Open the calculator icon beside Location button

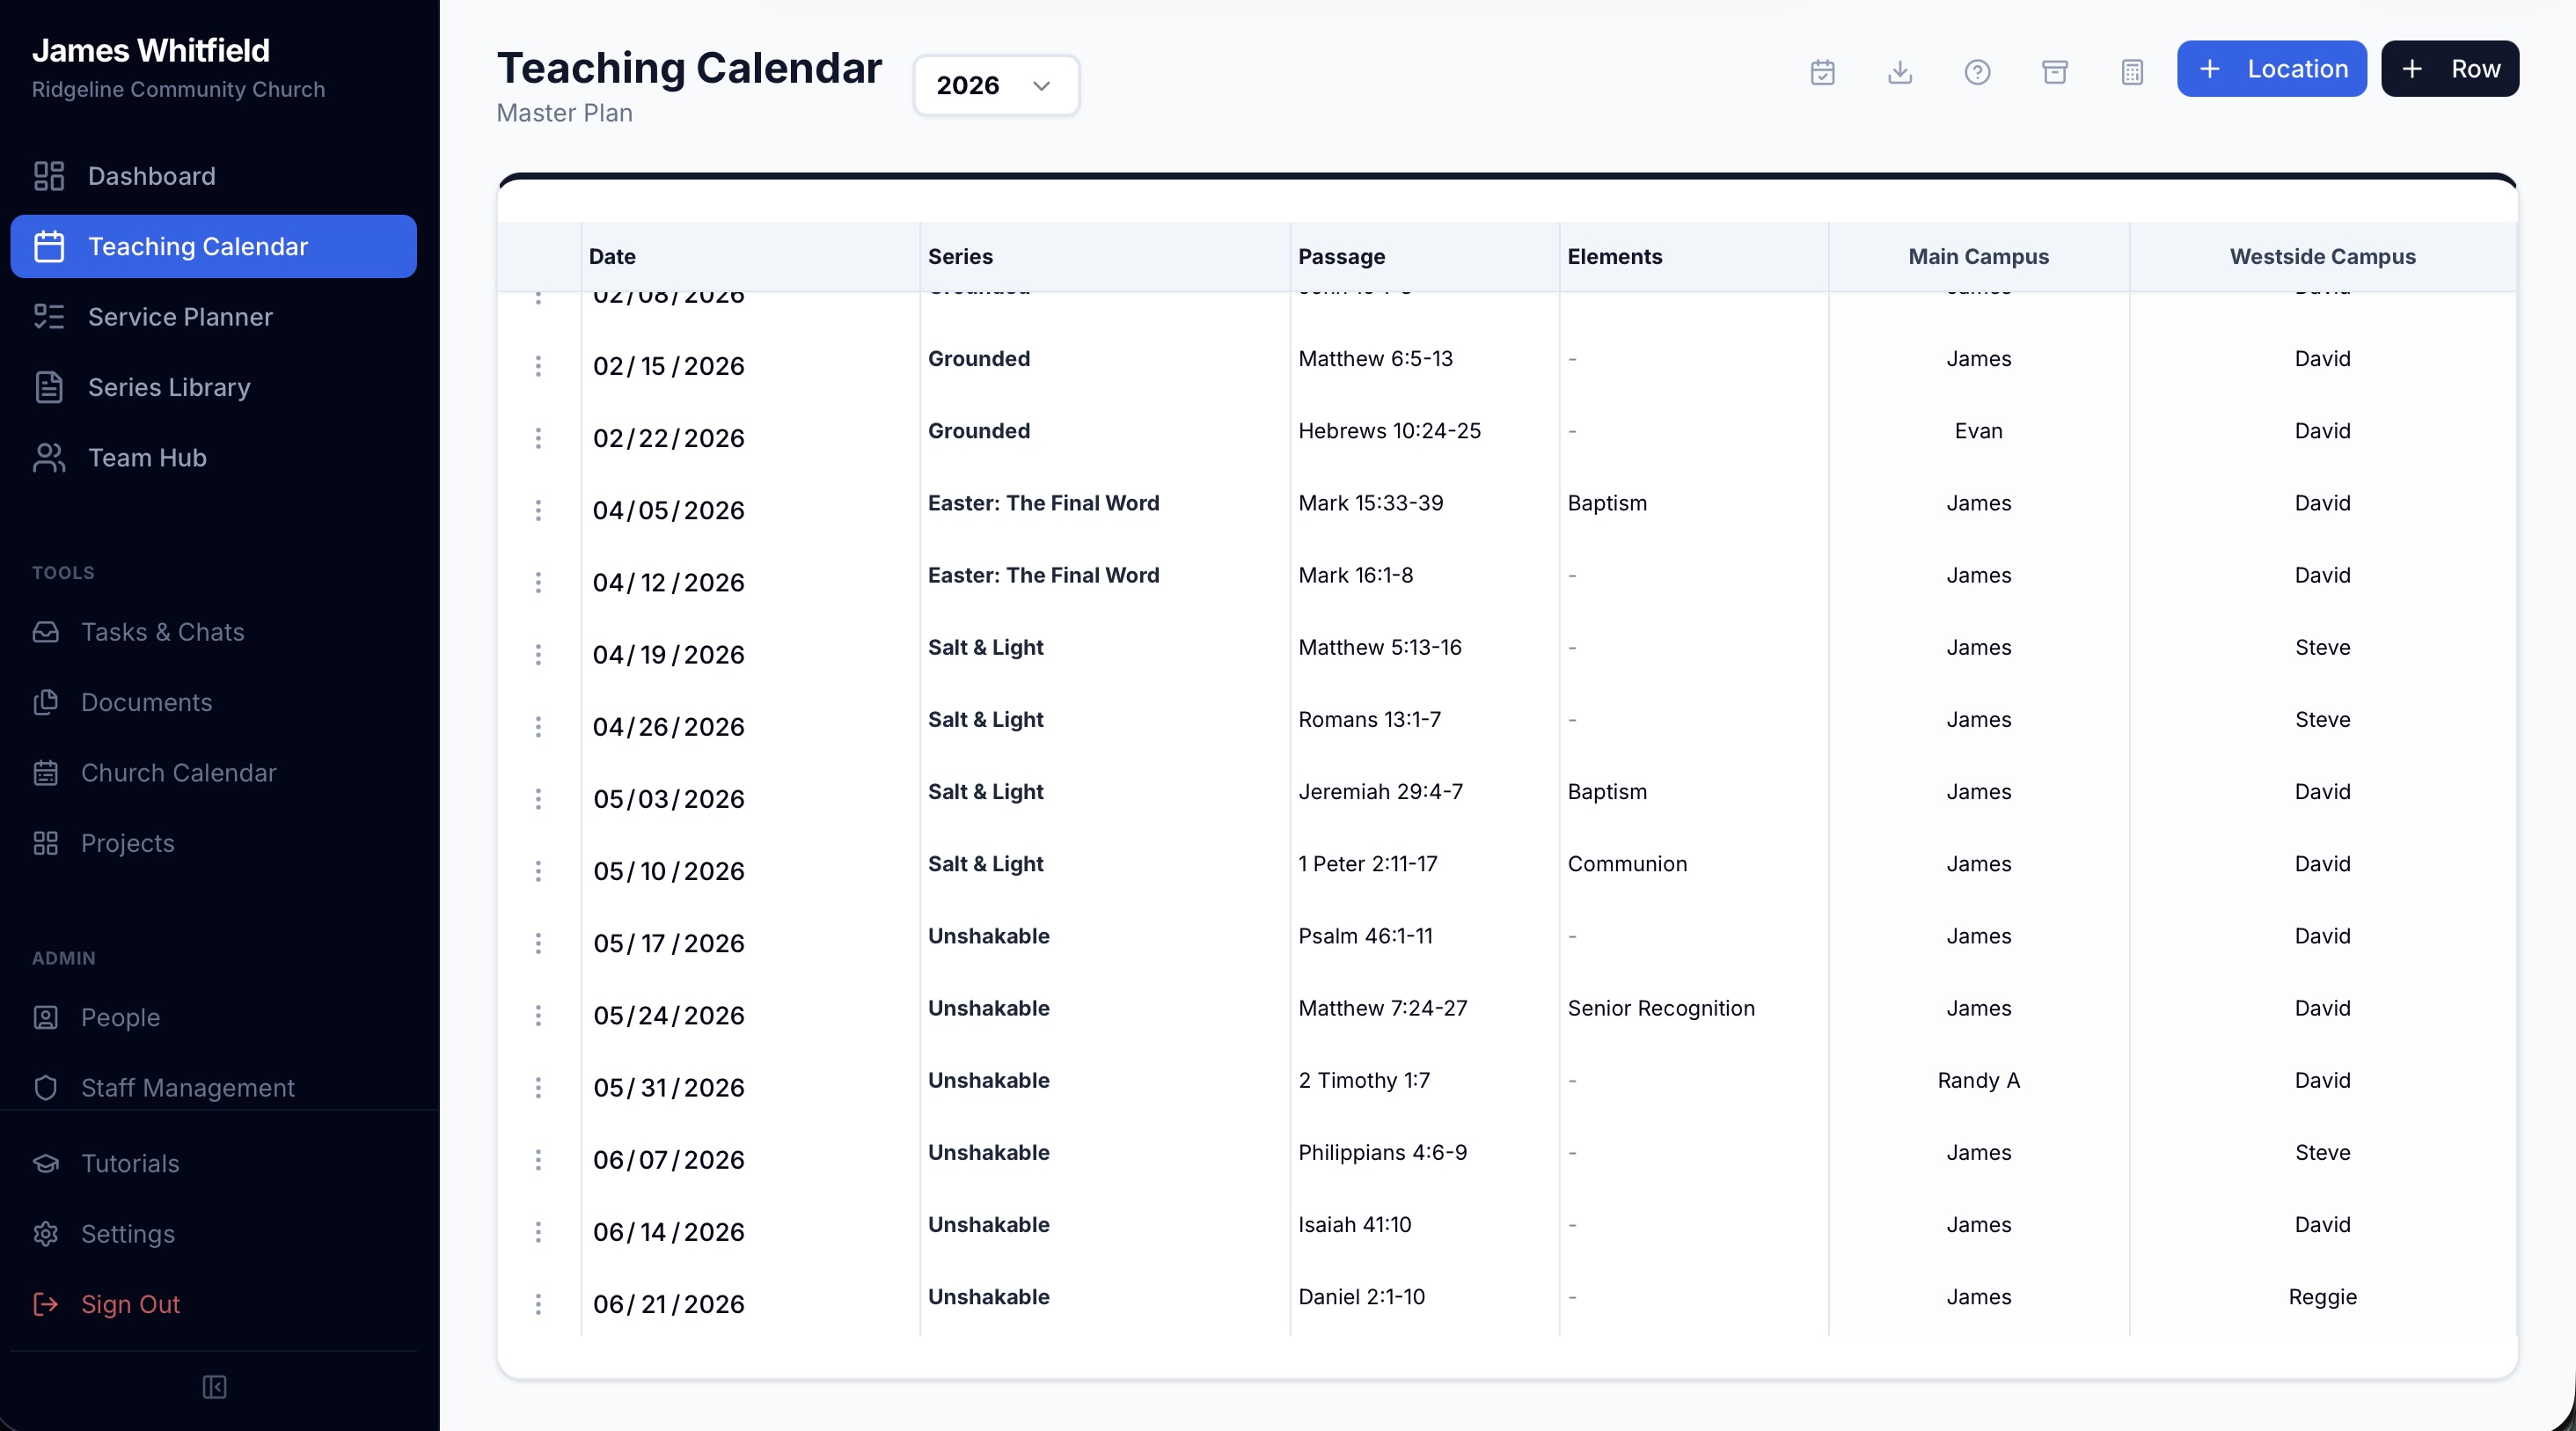coord(2132,71)
